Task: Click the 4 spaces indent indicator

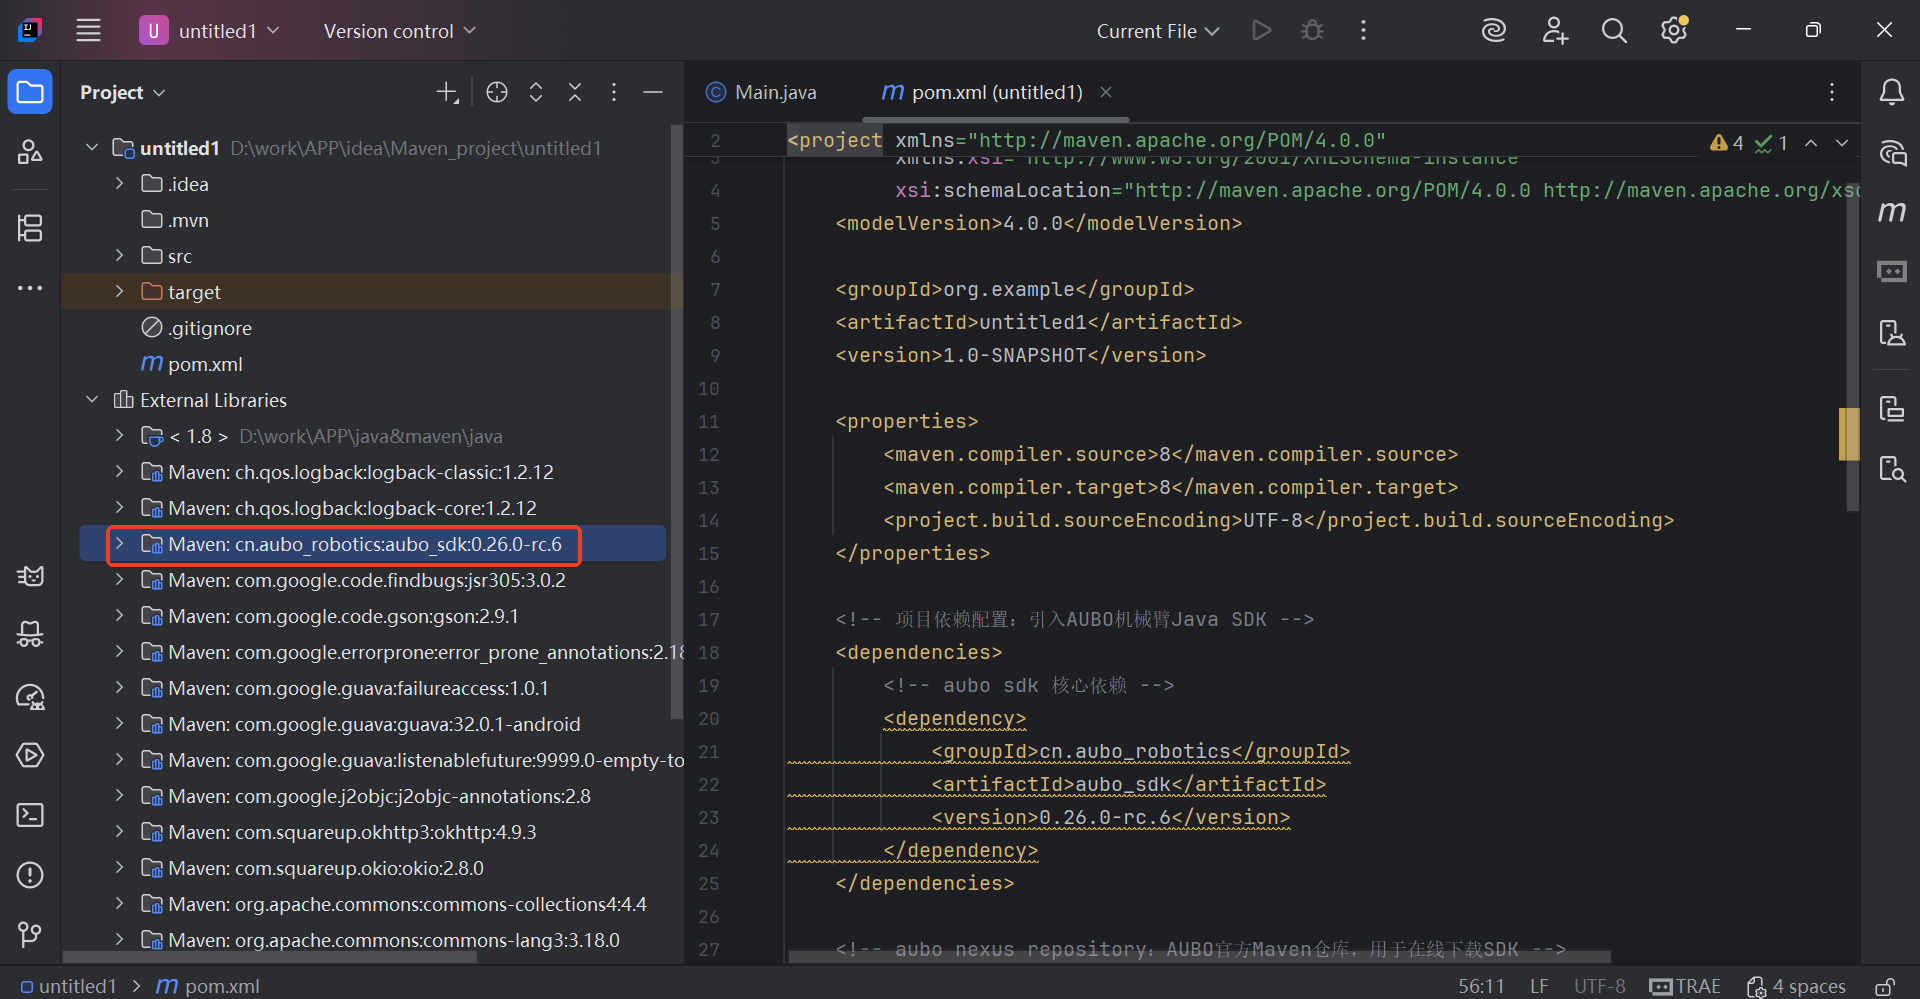Action: point(1808,986)
